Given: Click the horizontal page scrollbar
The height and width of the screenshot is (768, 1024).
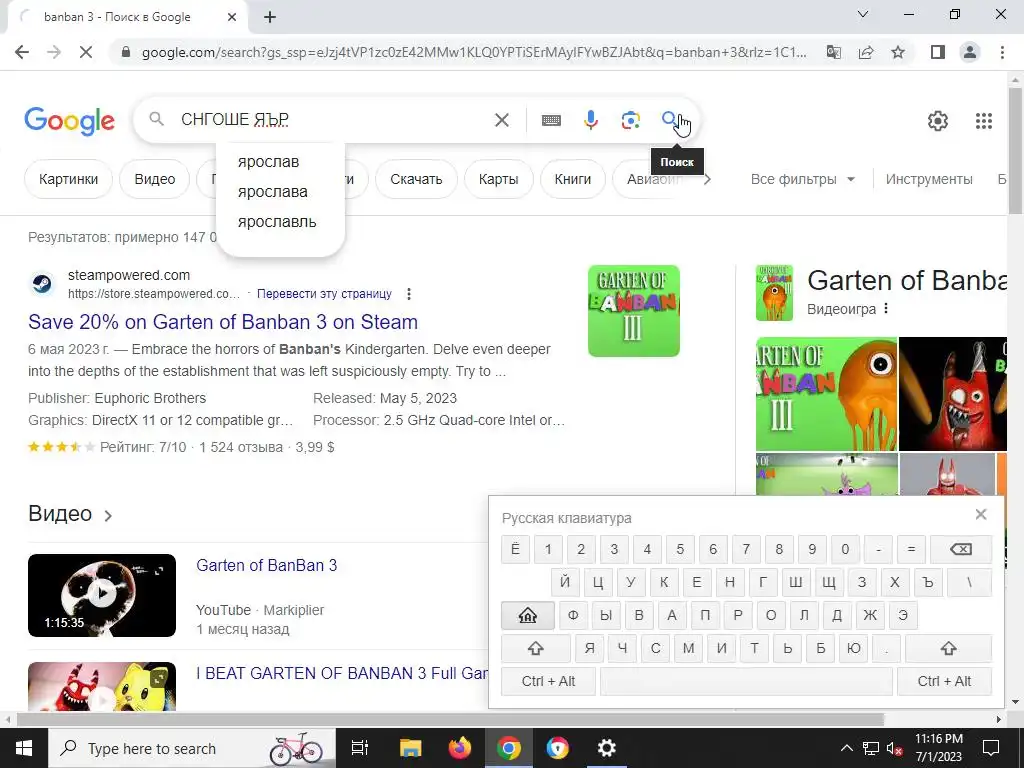Looking at the screenshot, I should pyautogui.click(x=449, y=720).
